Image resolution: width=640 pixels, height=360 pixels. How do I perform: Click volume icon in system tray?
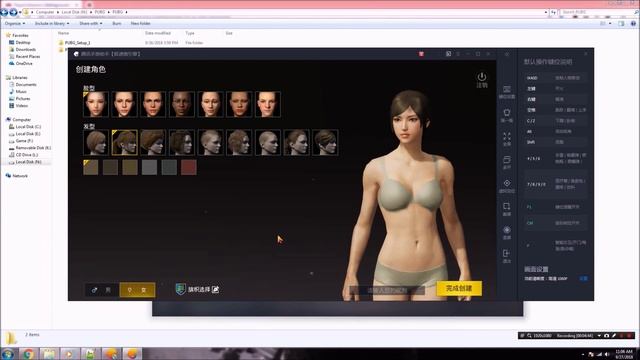coord(607,354)
